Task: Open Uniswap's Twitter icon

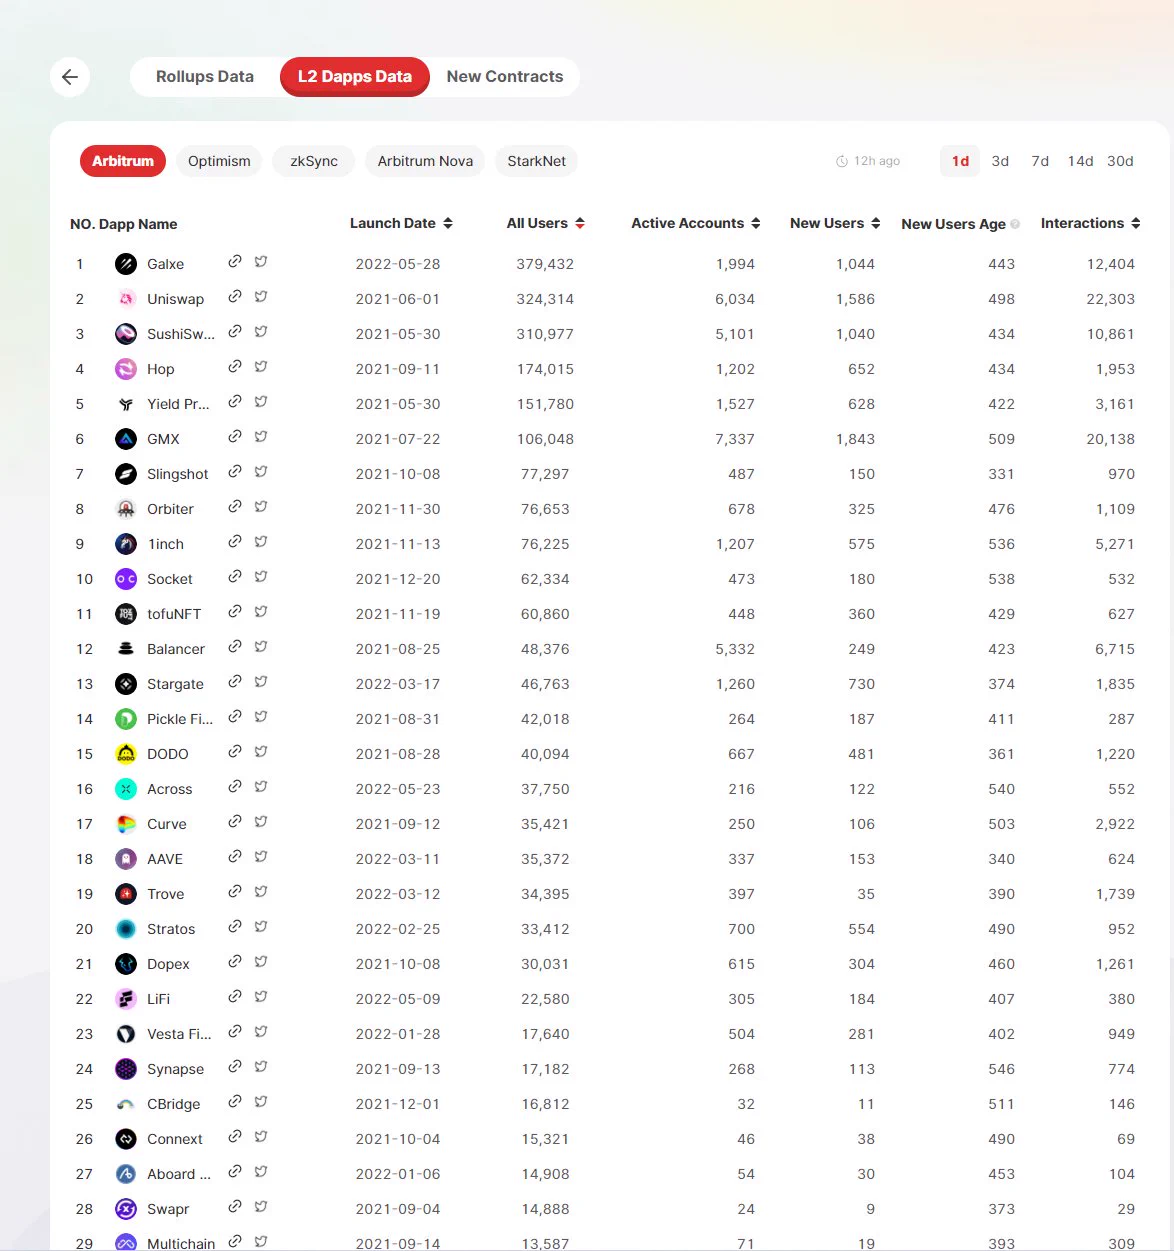Action: [261, 297]
